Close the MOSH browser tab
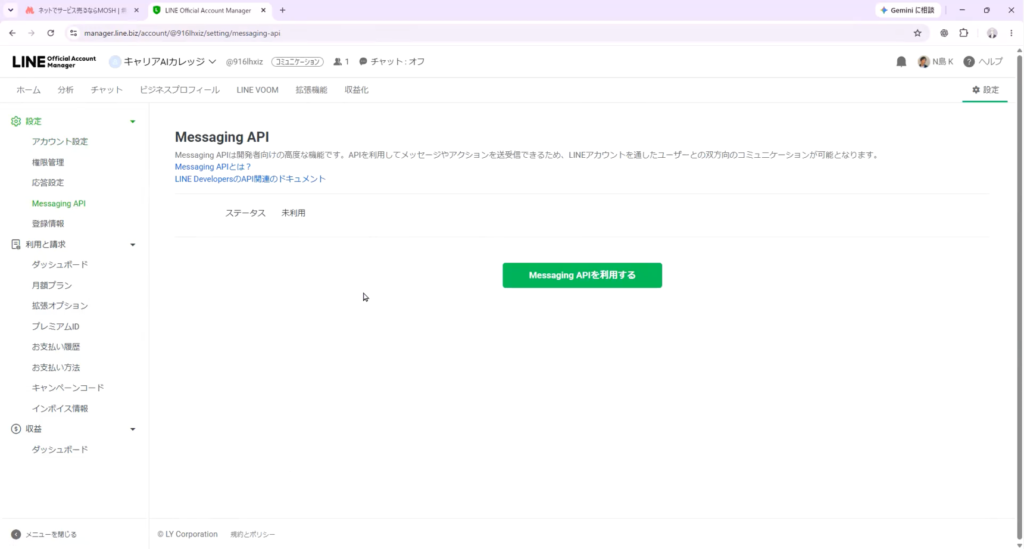 [136, 10]
